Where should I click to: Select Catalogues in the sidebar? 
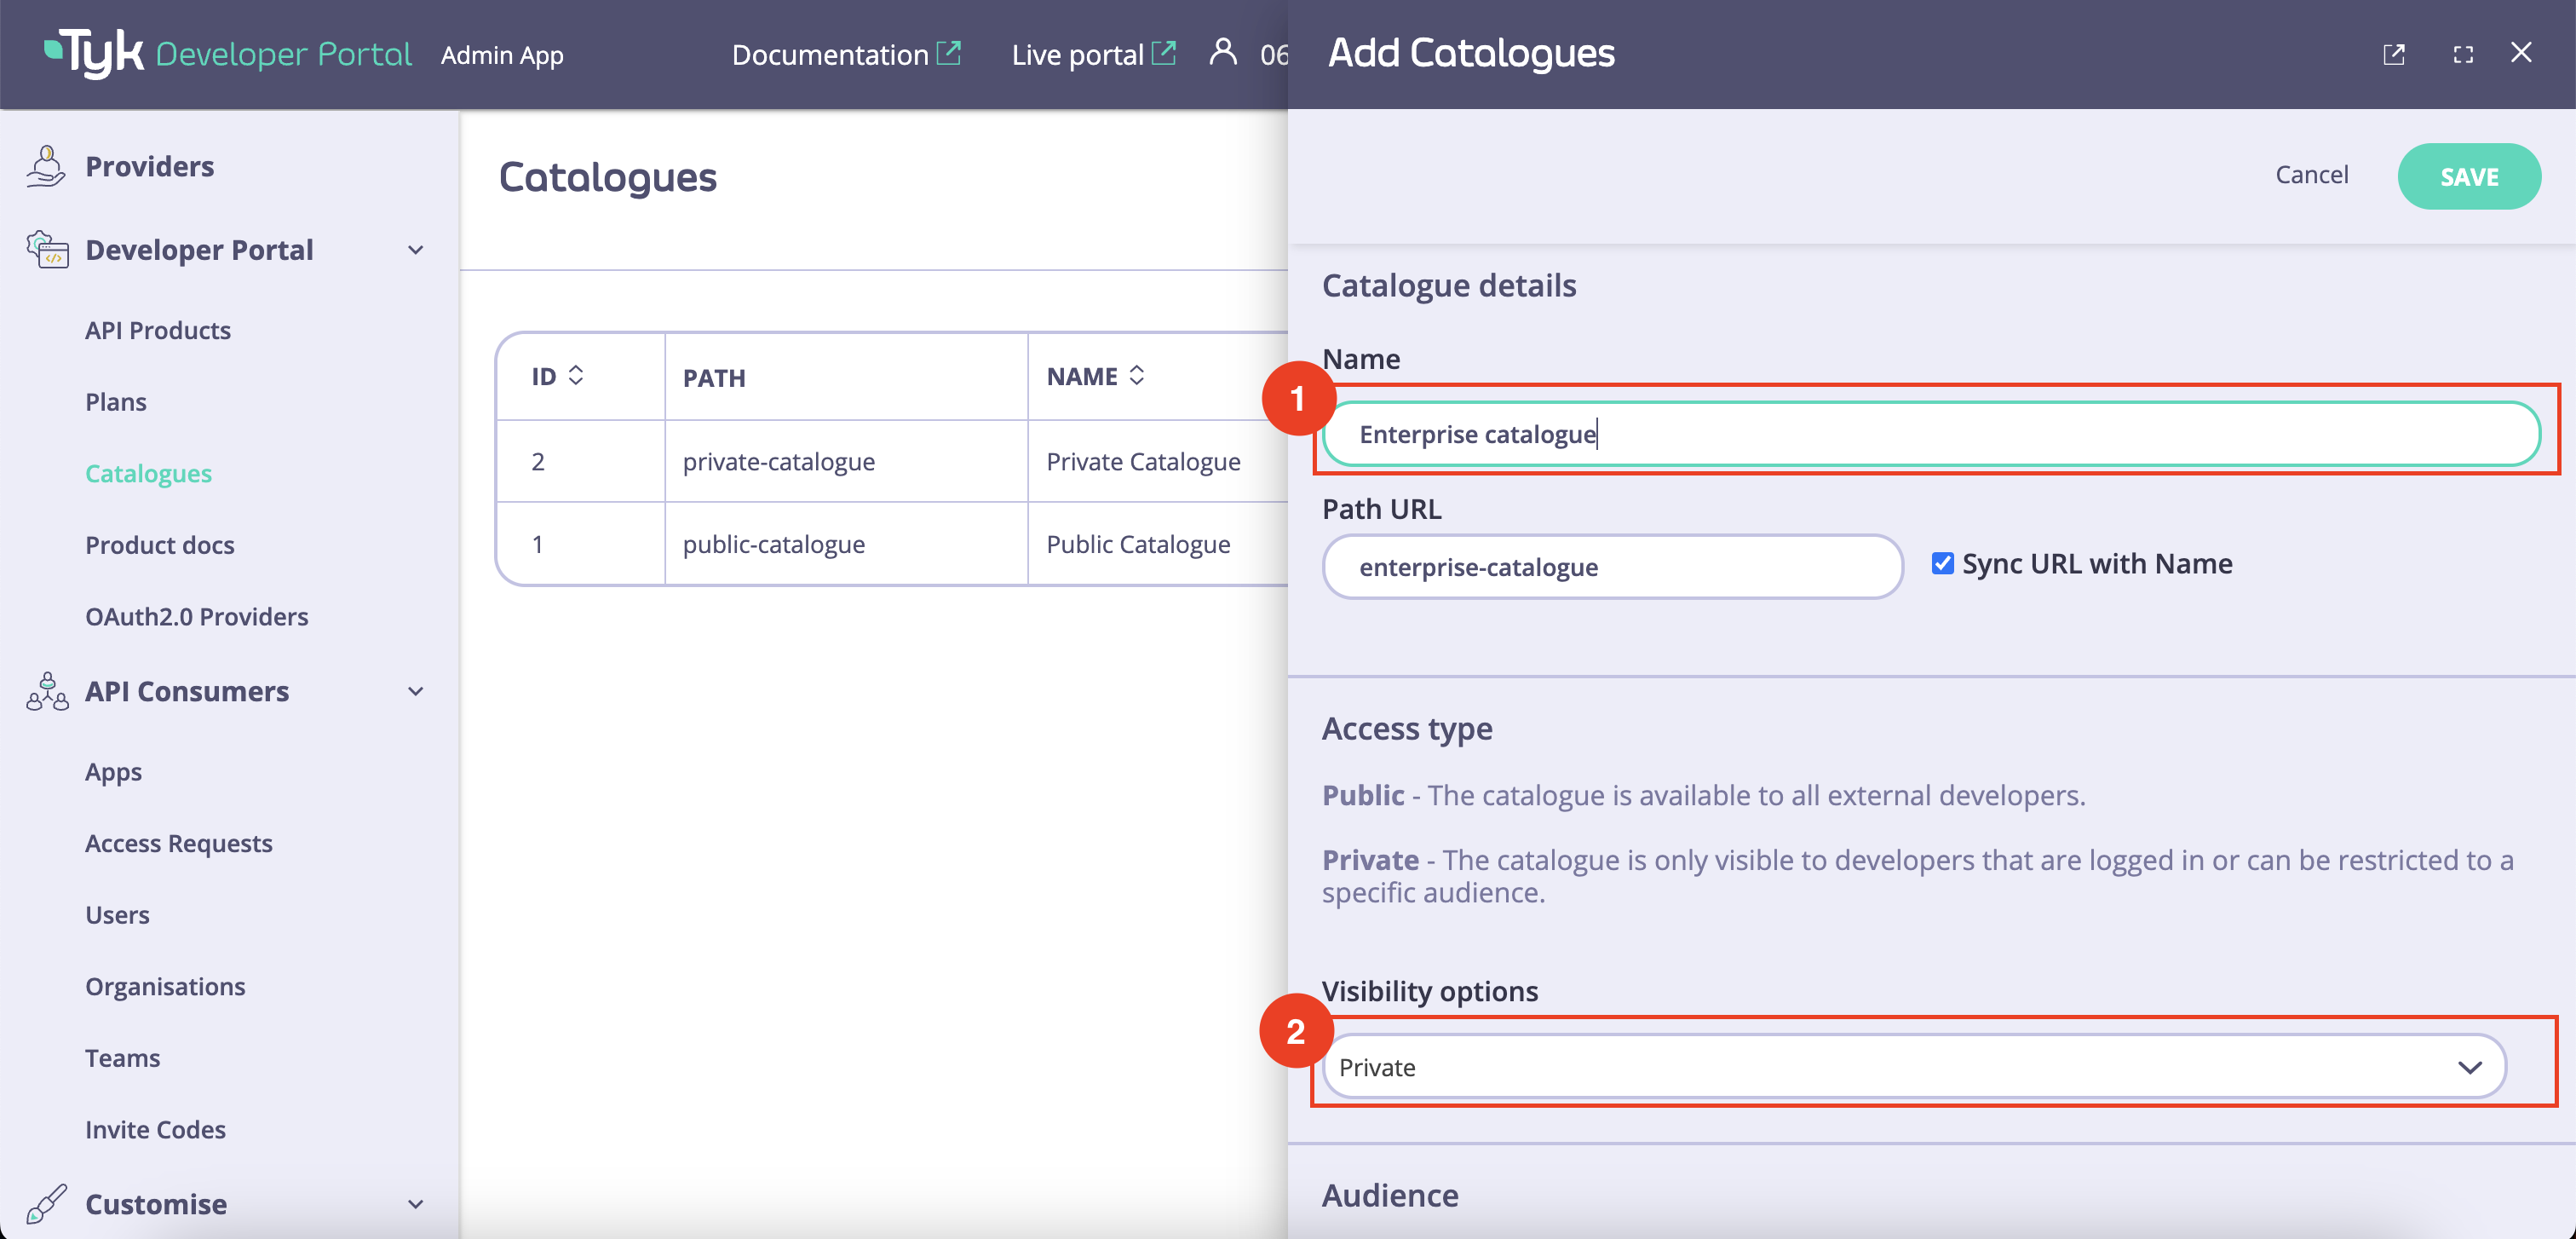click(148, 473)
